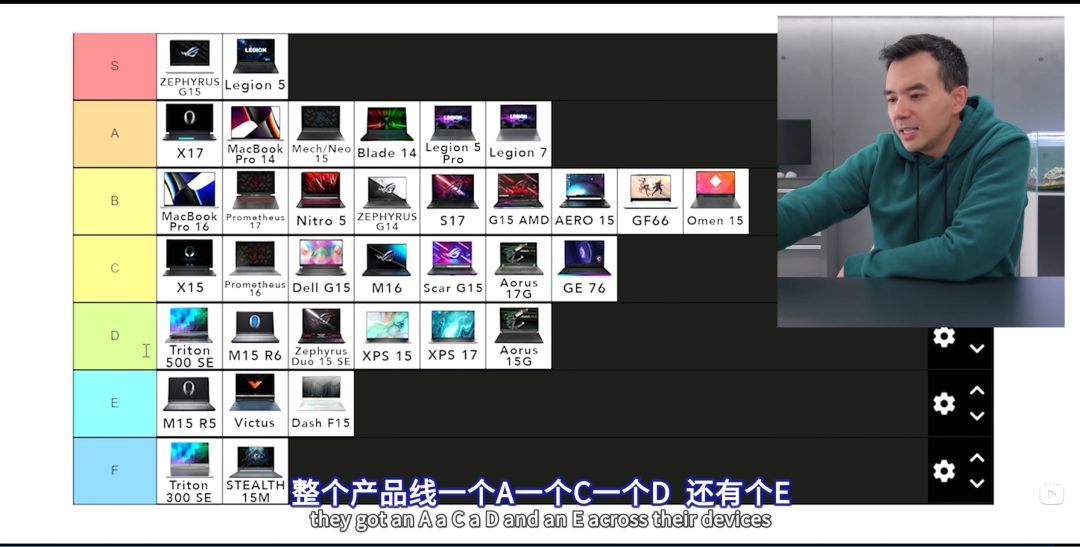Viewport: 1080px width, 547px height.
Task: Select the M16 laptop tile
Action: 386,269
